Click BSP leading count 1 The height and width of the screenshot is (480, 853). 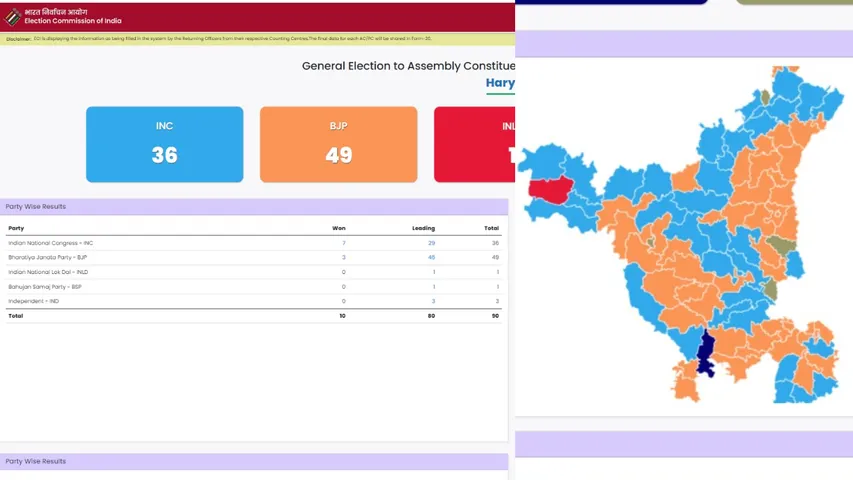point(434,287)
